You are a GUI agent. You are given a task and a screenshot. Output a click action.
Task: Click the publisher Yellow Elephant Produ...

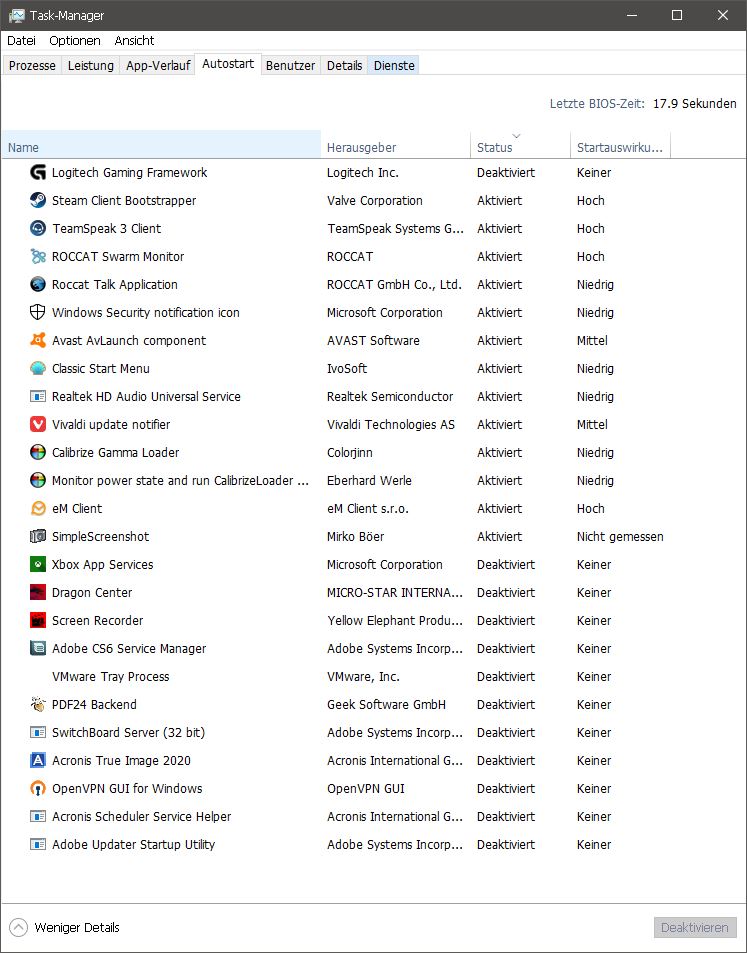tap(394, 621)
